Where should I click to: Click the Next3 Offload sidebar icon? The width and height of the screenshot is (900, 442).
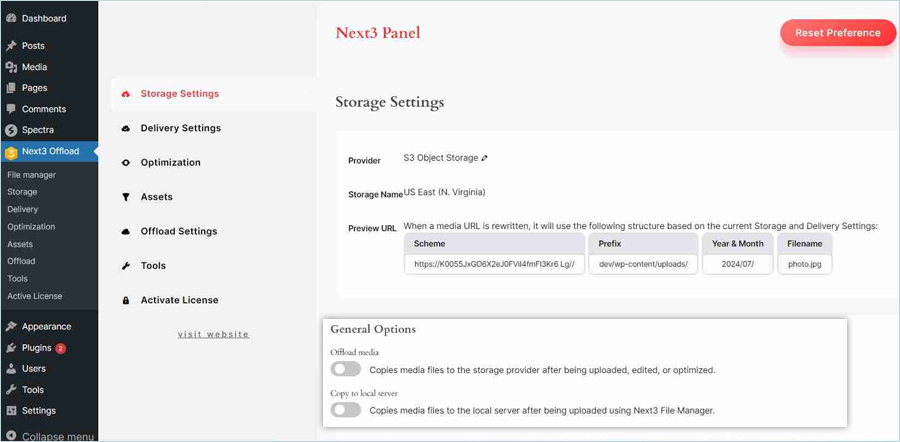pos(11,152)
